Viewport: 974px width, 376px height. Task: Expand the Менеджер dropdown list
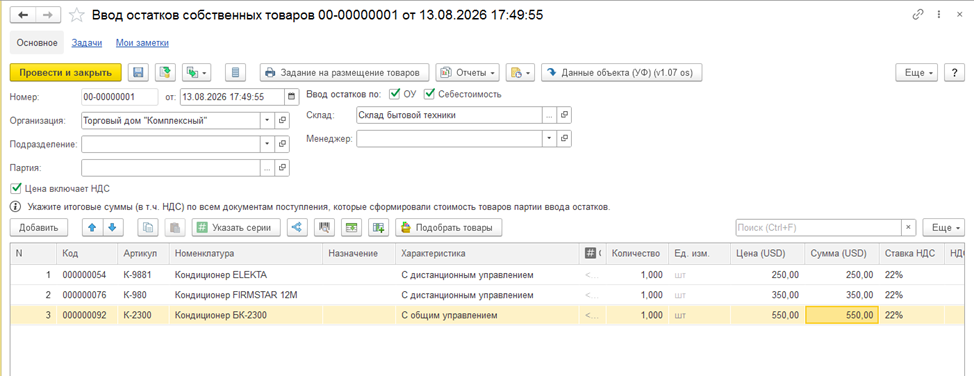pos(548,139)
